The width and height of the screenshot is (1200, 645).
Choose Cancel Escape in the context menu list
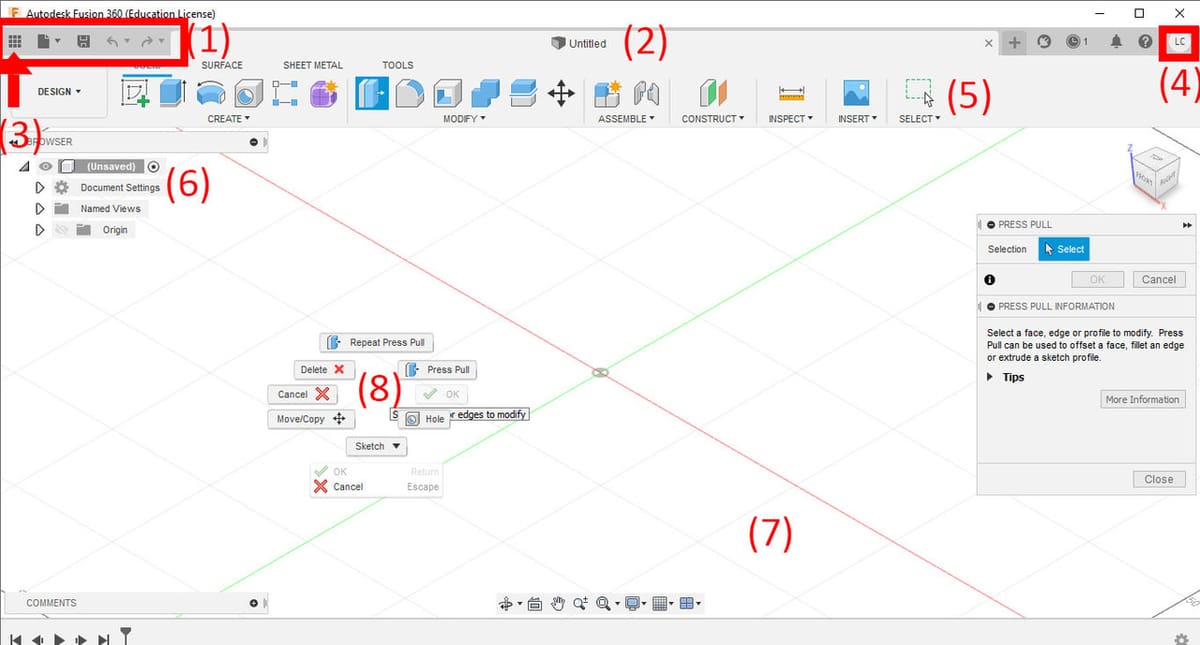[x=375, y=487]
